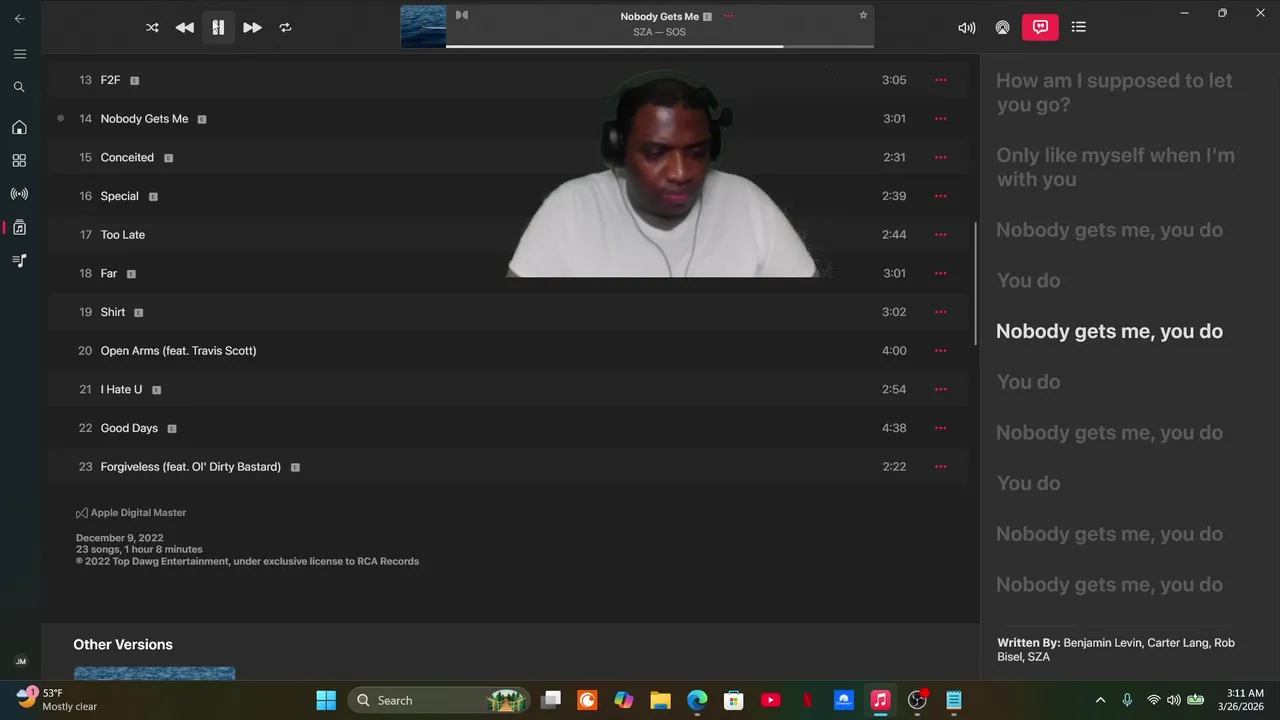Open AirPlay output options
This screenshot has height=720, width=1280.
(x=1002, y=28)
